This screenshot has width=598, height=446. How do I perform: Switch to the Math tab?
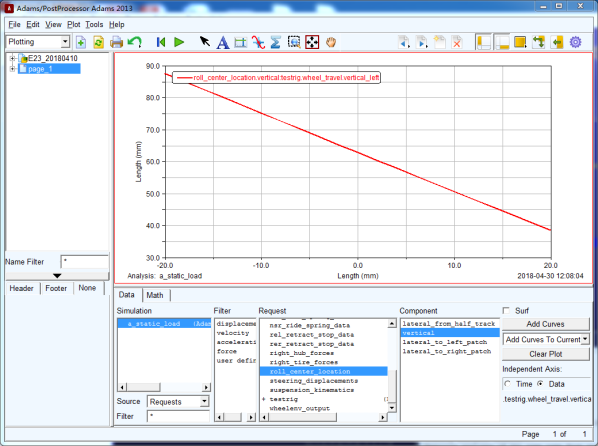click(x=155, y=295)
